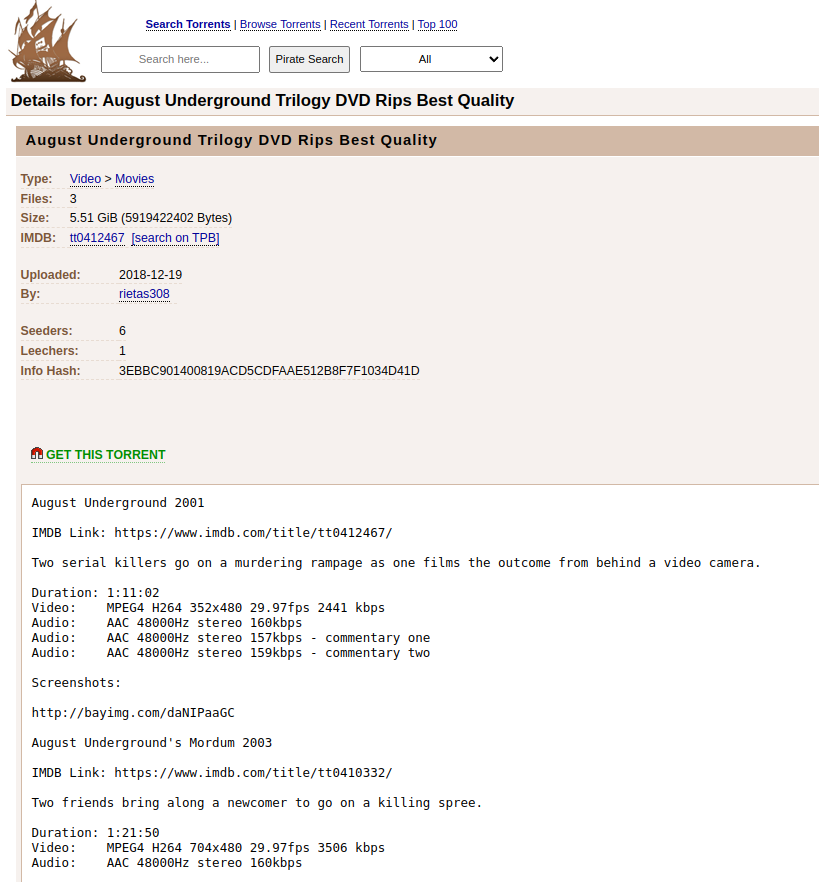Expand the All category dropdown
Viewport: 819px width, 882px height.
[431, 59]
